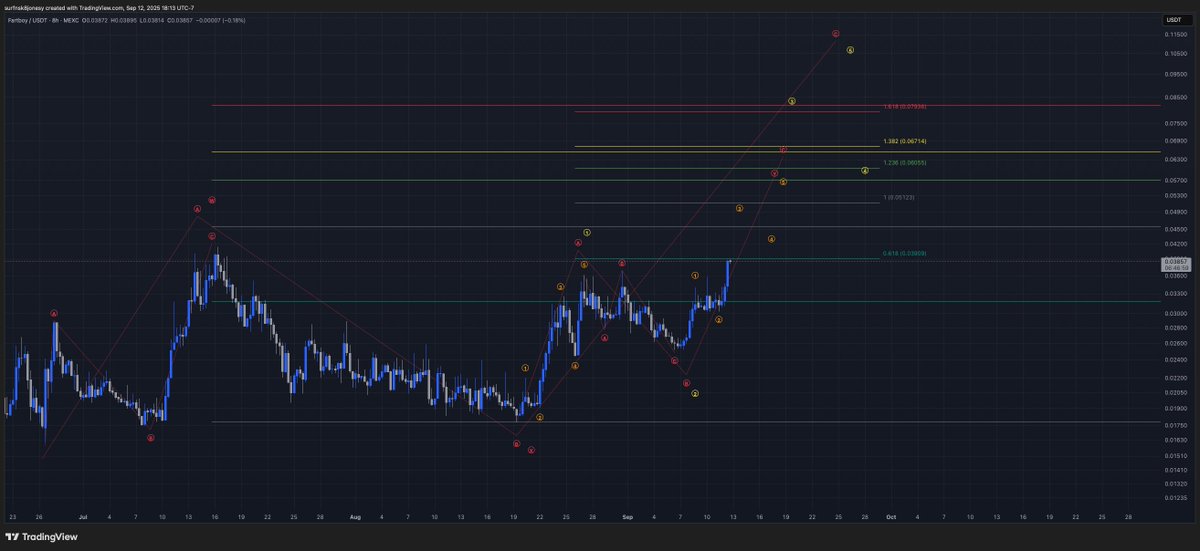The image size is (1200, 551).
Task: Click the Fartboy / USDT symbol title
Action: click(x=25, y=19)
